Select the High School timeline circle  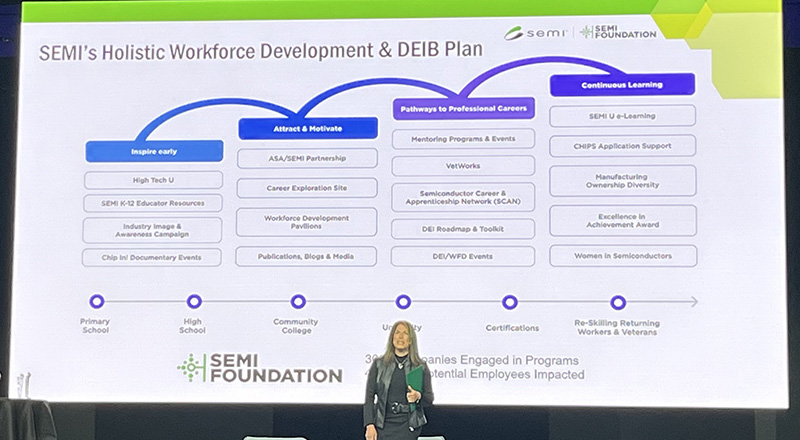coord(194,302)
